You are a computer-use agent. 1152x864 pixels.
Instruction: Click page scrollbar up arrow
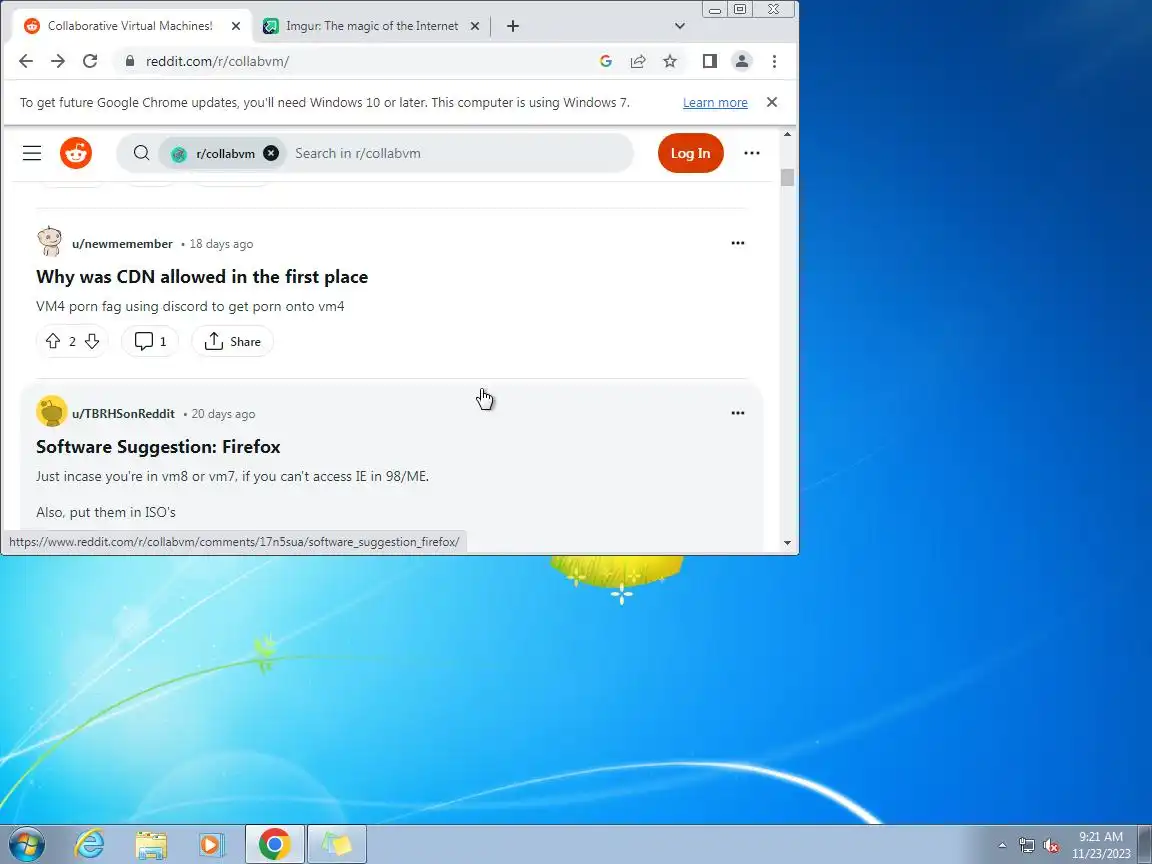pyautogui.click(x=788, y=134)
